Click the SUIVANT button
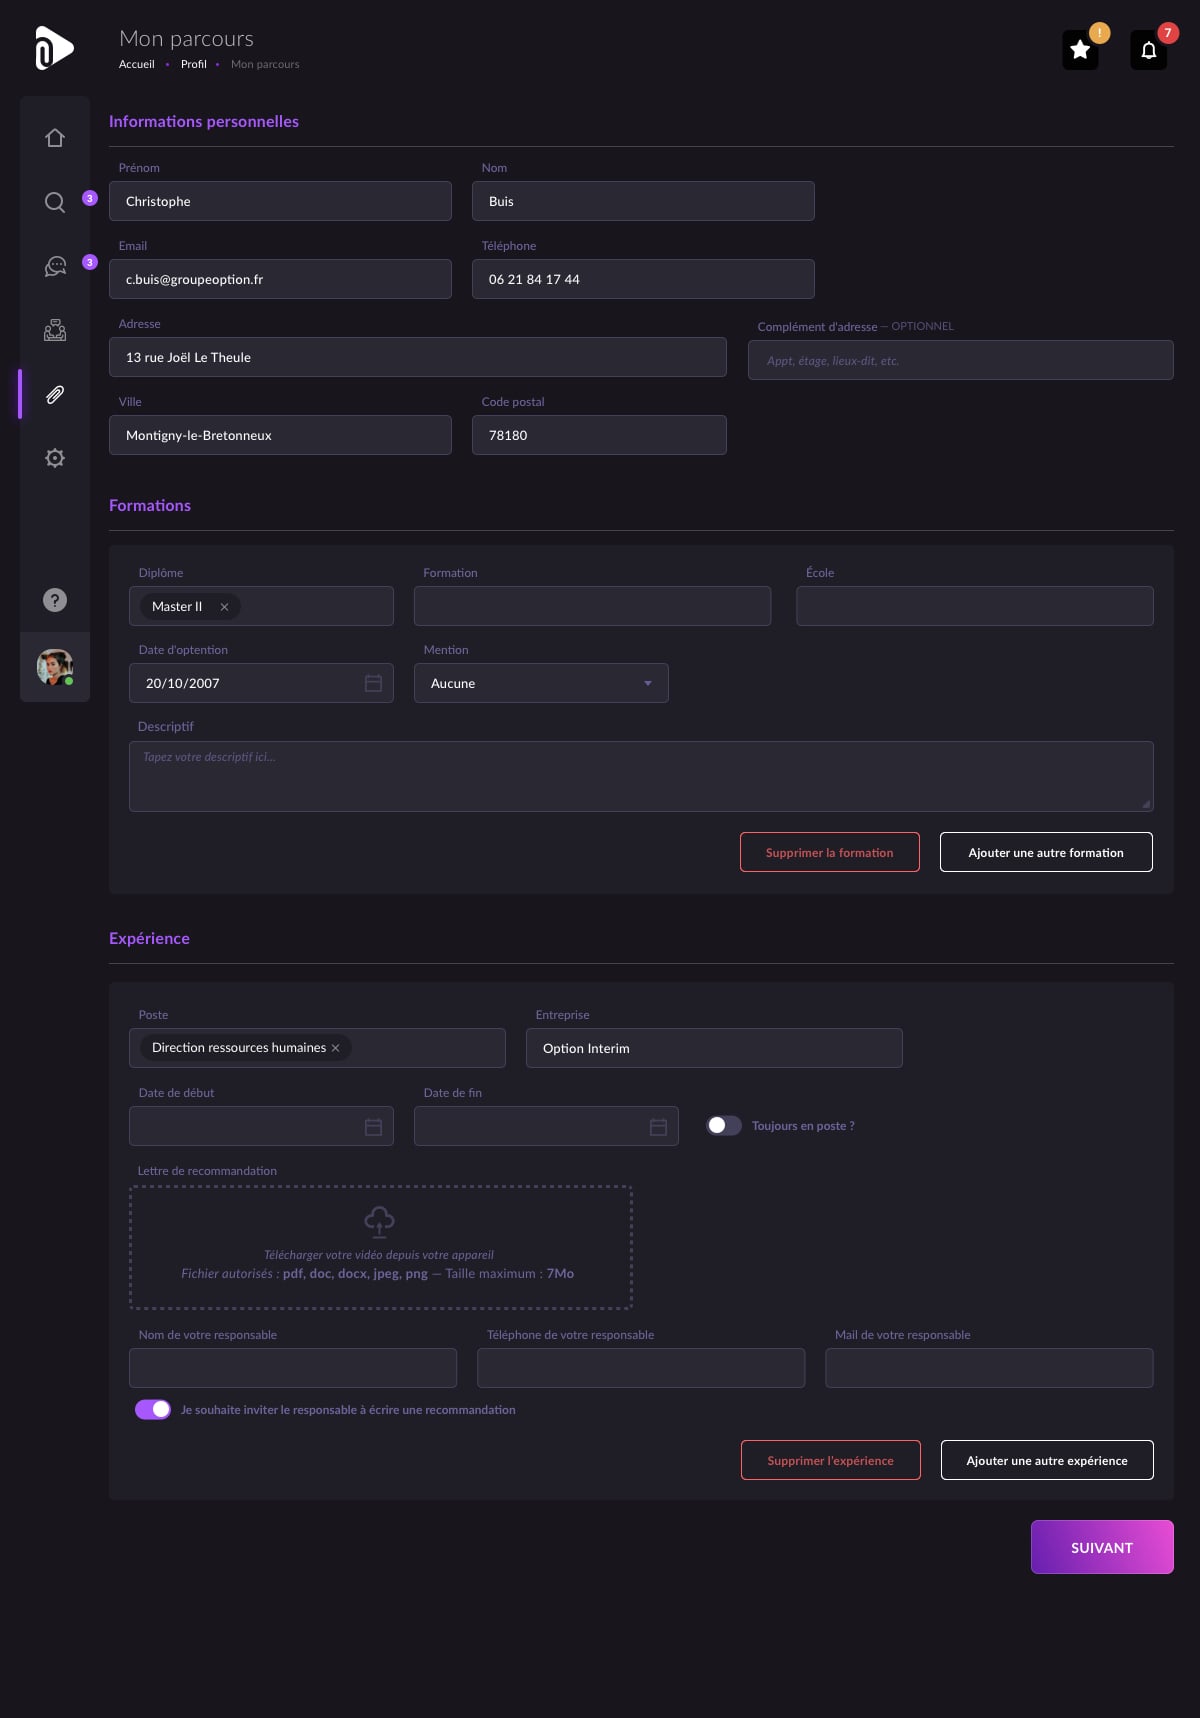 click(x=1102, y=1547)
